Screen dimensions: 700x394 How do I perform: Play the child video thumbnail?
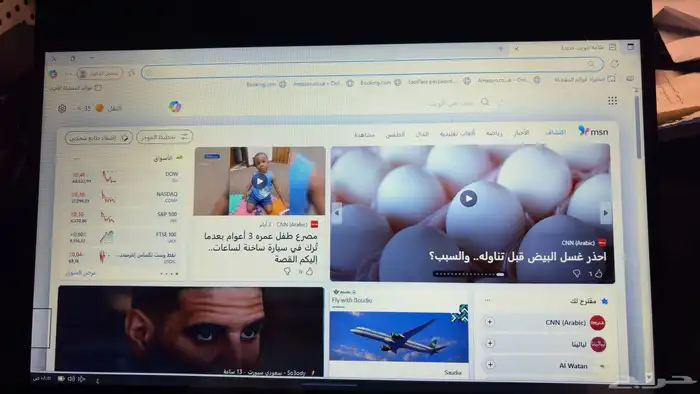[259, 181]
